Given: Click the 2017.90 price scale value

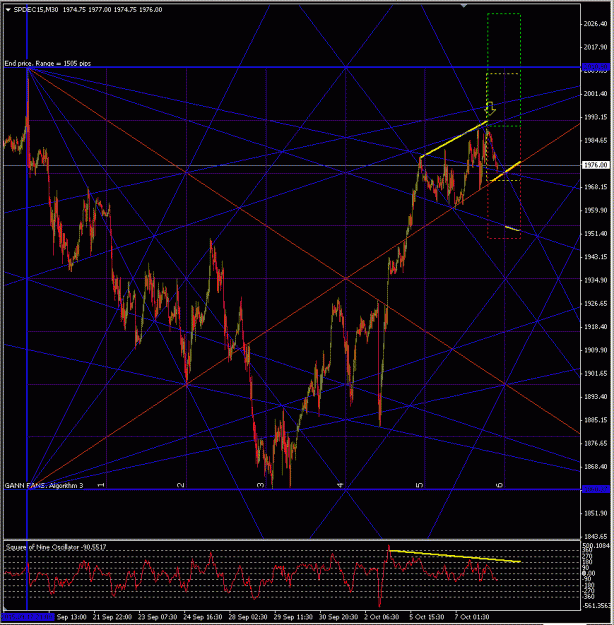Looking at the screenshot, I should (x=595, y=47).
